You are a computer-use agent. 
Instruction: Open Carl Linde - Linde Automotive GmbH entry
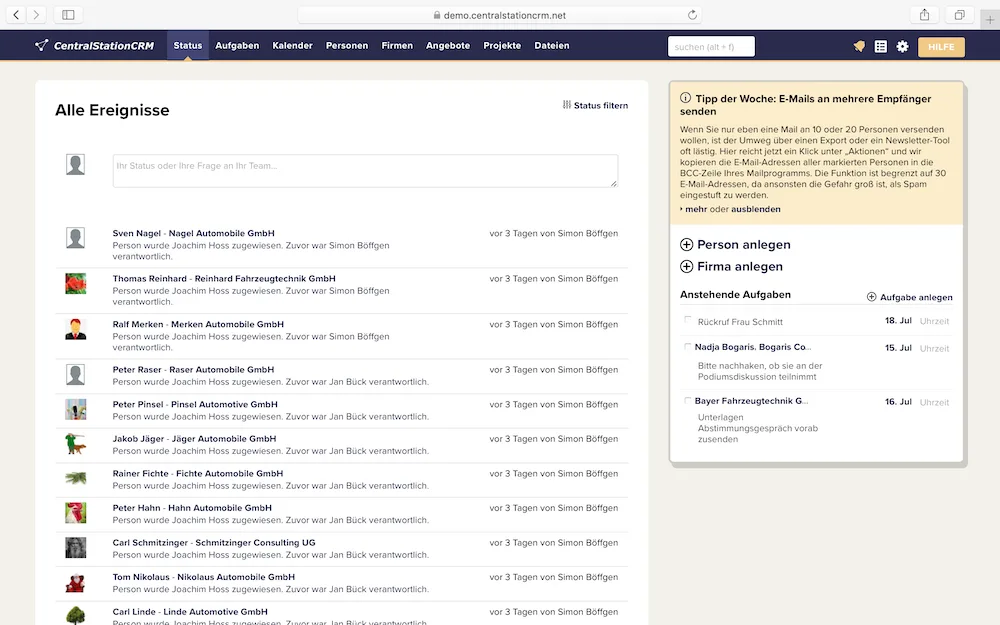click(x=190, y=612)
